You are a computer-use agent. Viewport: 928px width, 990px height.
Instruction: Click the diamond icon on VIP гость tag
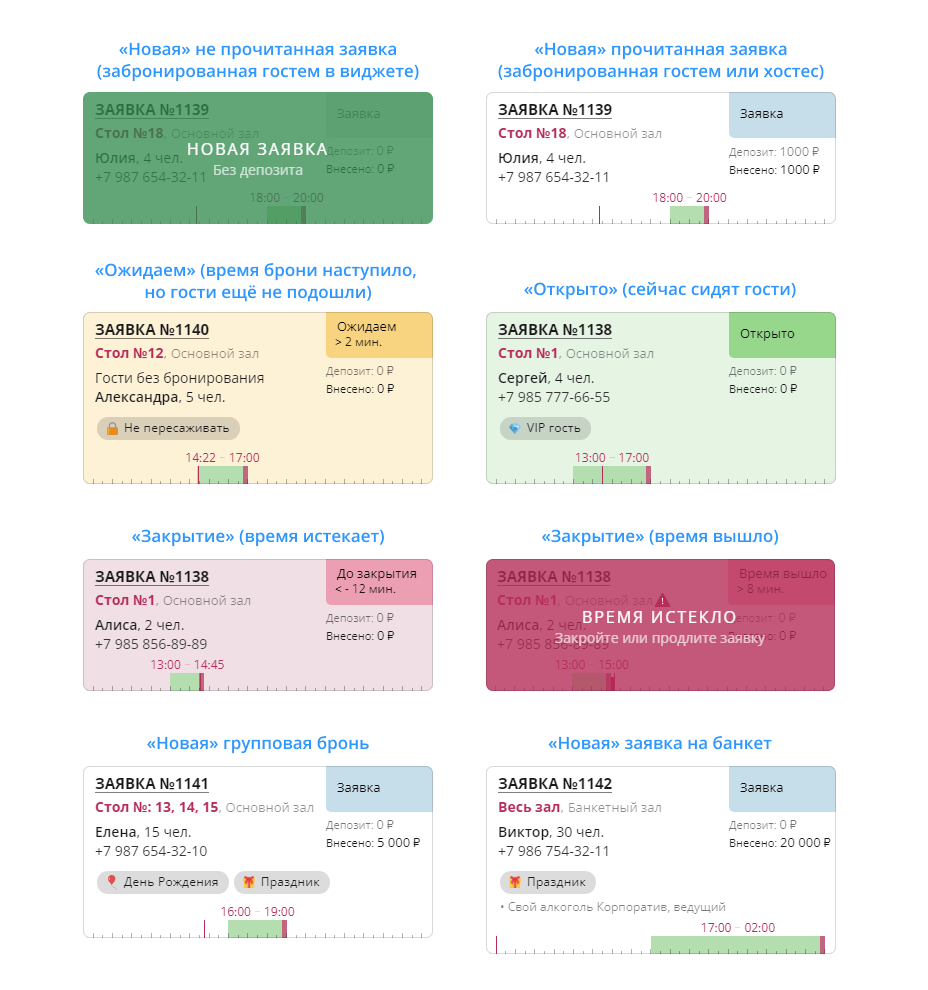point(515,428)
